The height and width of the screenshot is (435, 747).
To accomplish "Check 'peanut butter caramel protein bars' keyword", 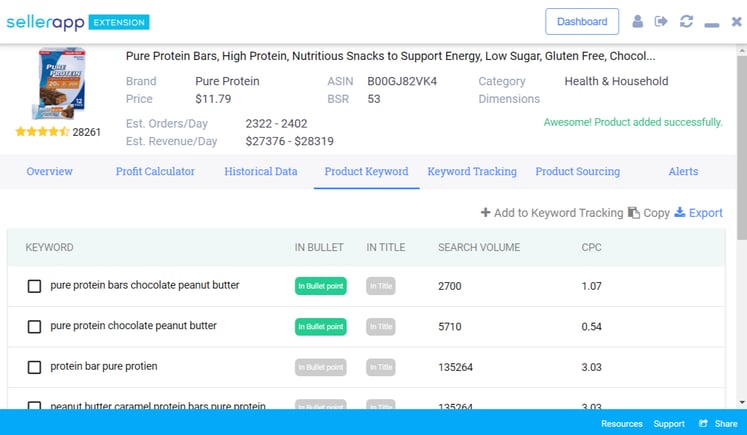I will (x=34, y=405).
